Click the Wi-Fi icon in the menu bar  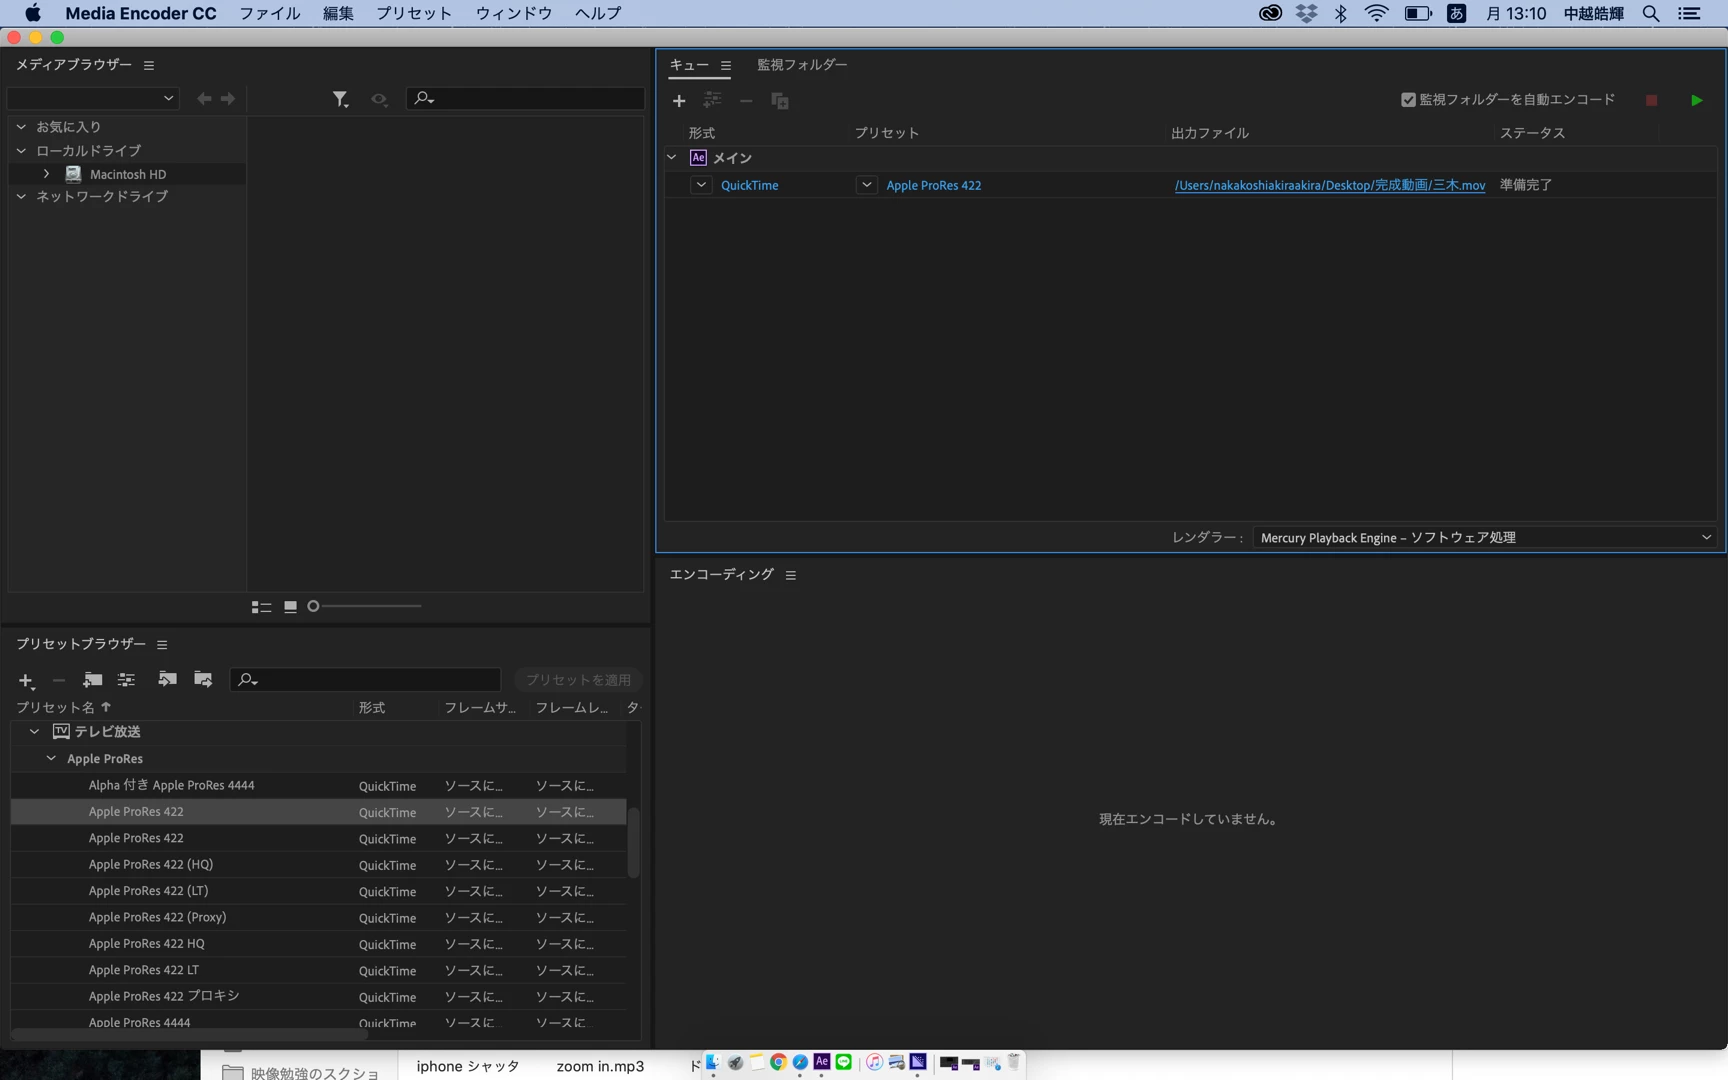pos(1377,13)
